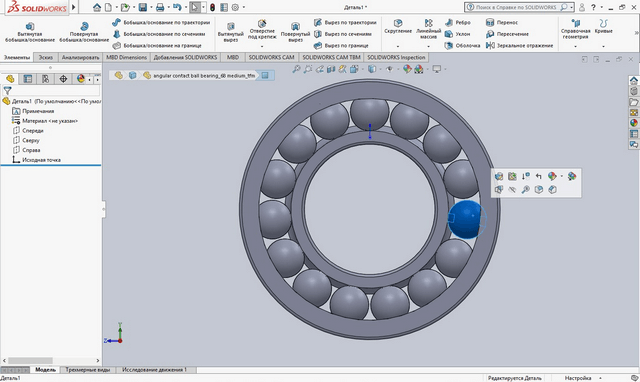Expand the SOLIDWORKS menu arrow
This screenshot has height=382, width=640.
point(73,7)
